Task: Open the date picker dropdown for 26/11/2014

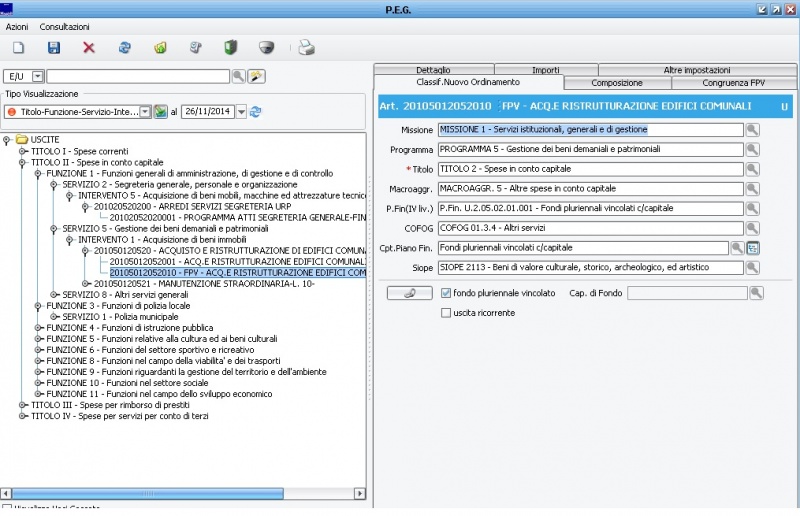Action: [x=241, y=112]
